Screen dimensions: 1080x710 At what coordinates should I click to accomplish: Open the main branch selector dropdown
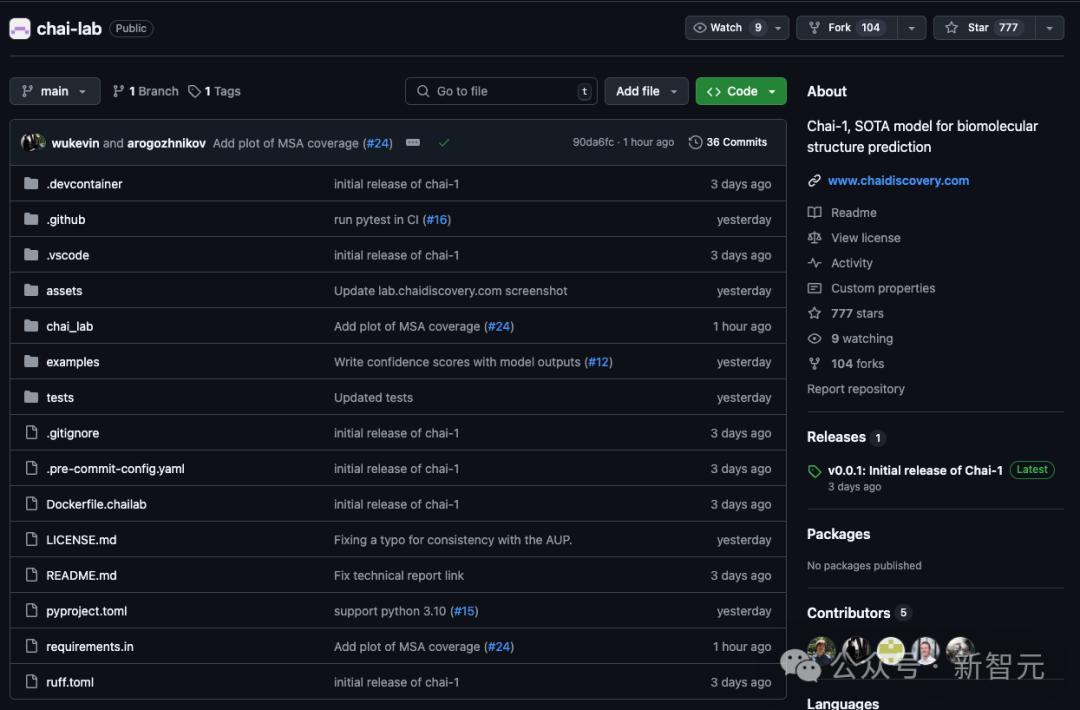pos(54,91)
